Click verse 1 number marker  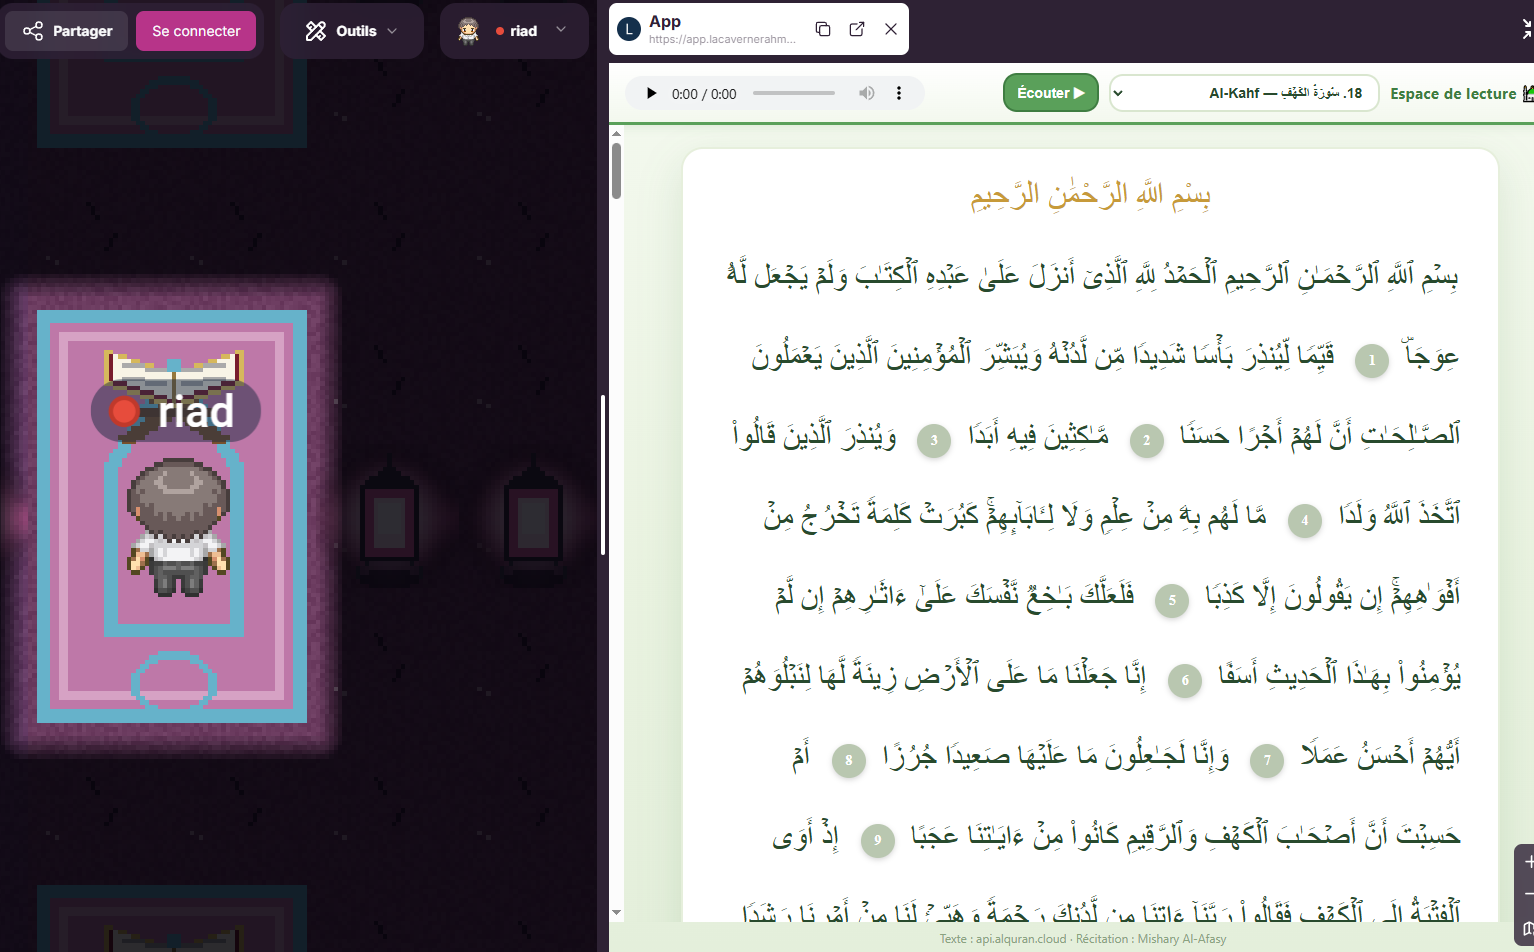pyautogui.click(x=1371, y=360)
